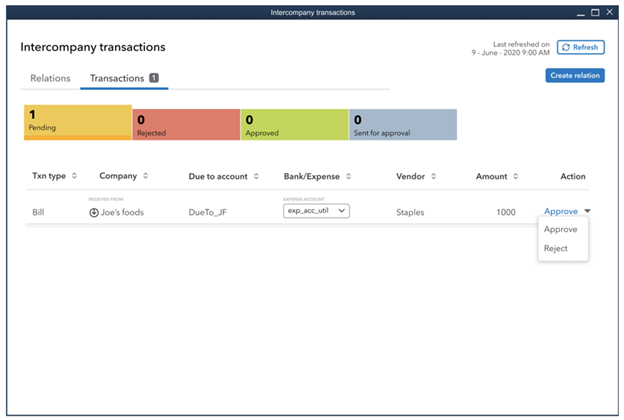Toggle the arrow next to Approve action
624x420 pixels.
pyautogui.click(x=586, y=211)
